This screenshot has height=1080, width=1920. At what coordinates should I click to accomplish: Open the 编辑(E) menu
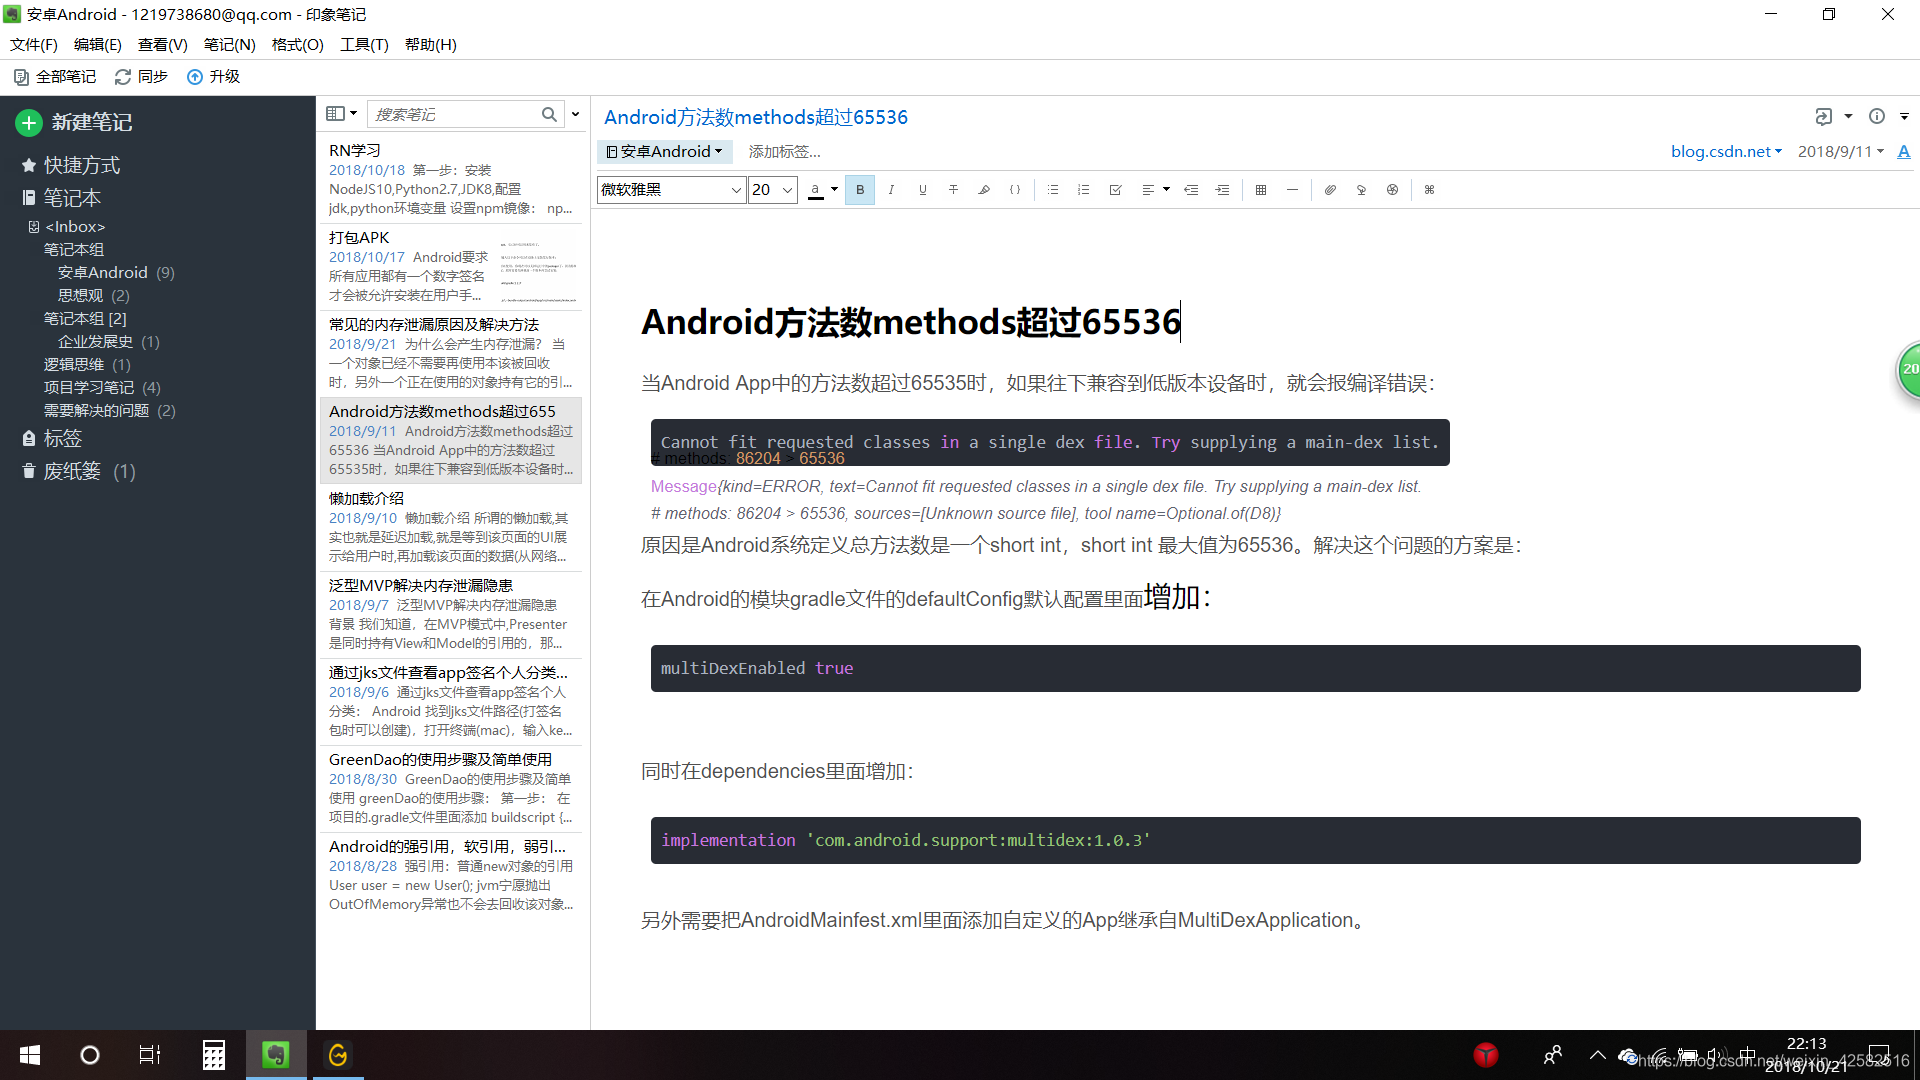click(x=98, y=45)
